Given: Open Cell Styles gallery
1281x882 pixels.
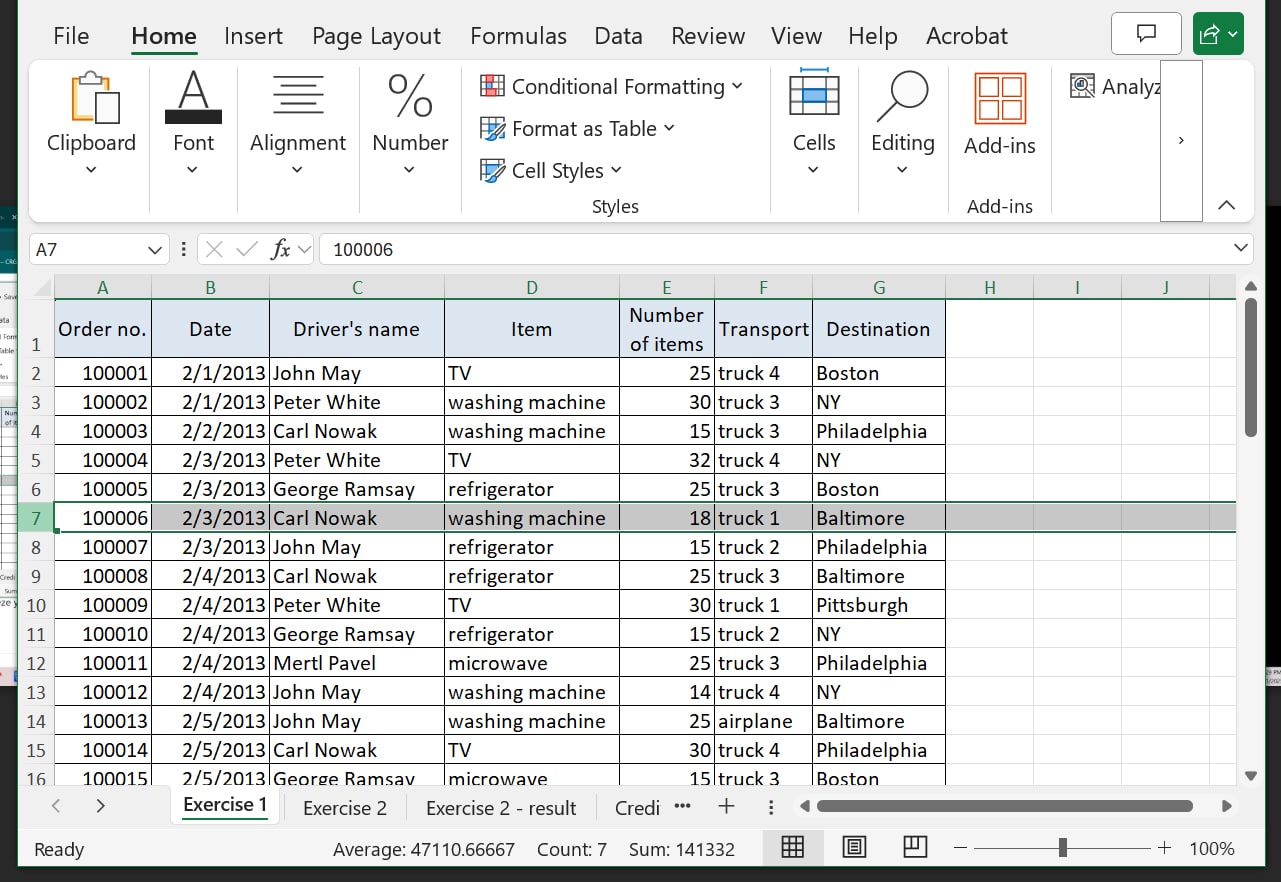Looking at the screenshot, I should click(x=493, y=170).
